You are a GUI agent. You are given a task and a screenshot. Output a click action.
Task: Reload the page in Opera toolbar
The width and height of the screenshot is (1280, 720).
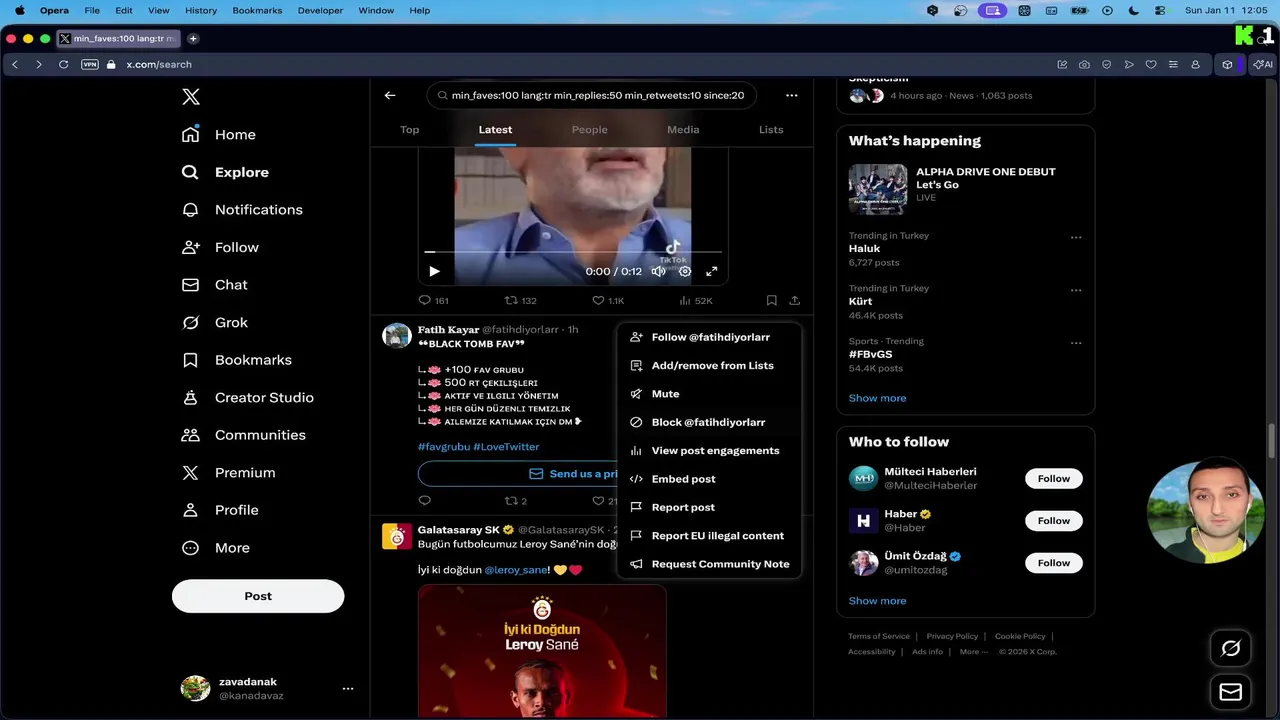click(63, 64)
